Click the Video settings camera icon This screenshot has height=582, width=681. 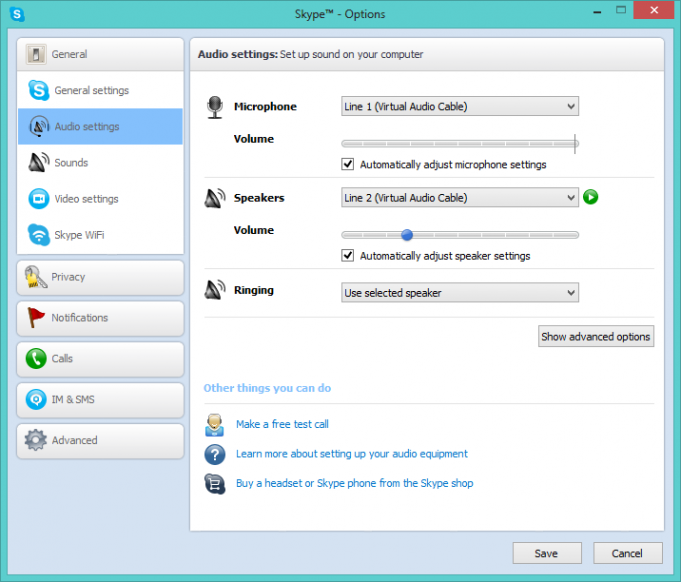39,198
